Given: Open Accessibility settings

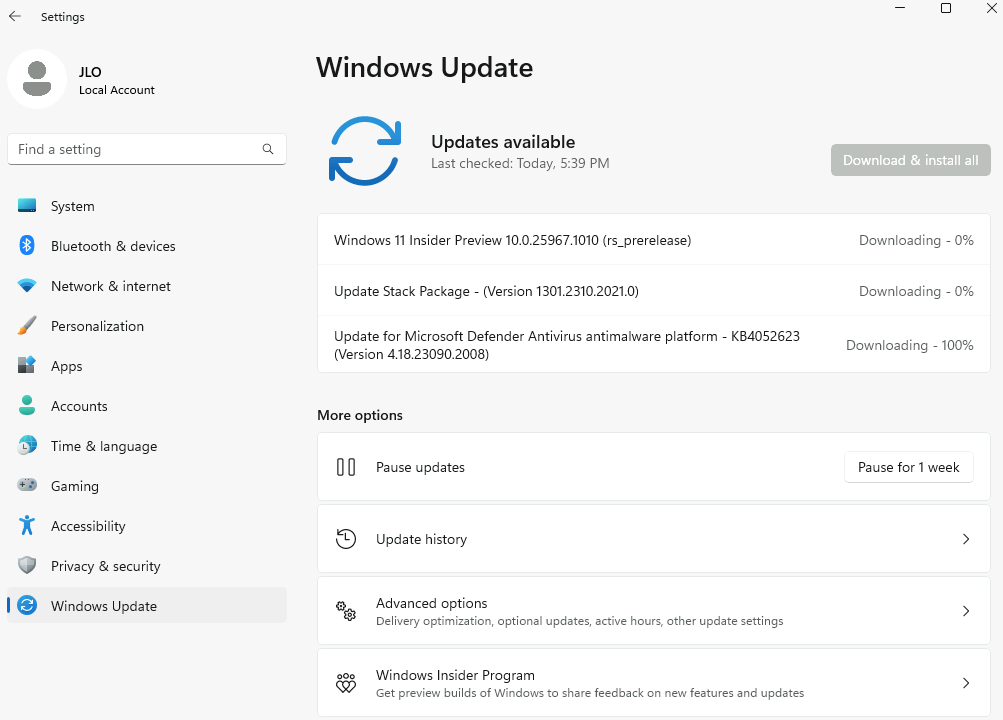Looking at the screenshot, I should tap(147, 526).
